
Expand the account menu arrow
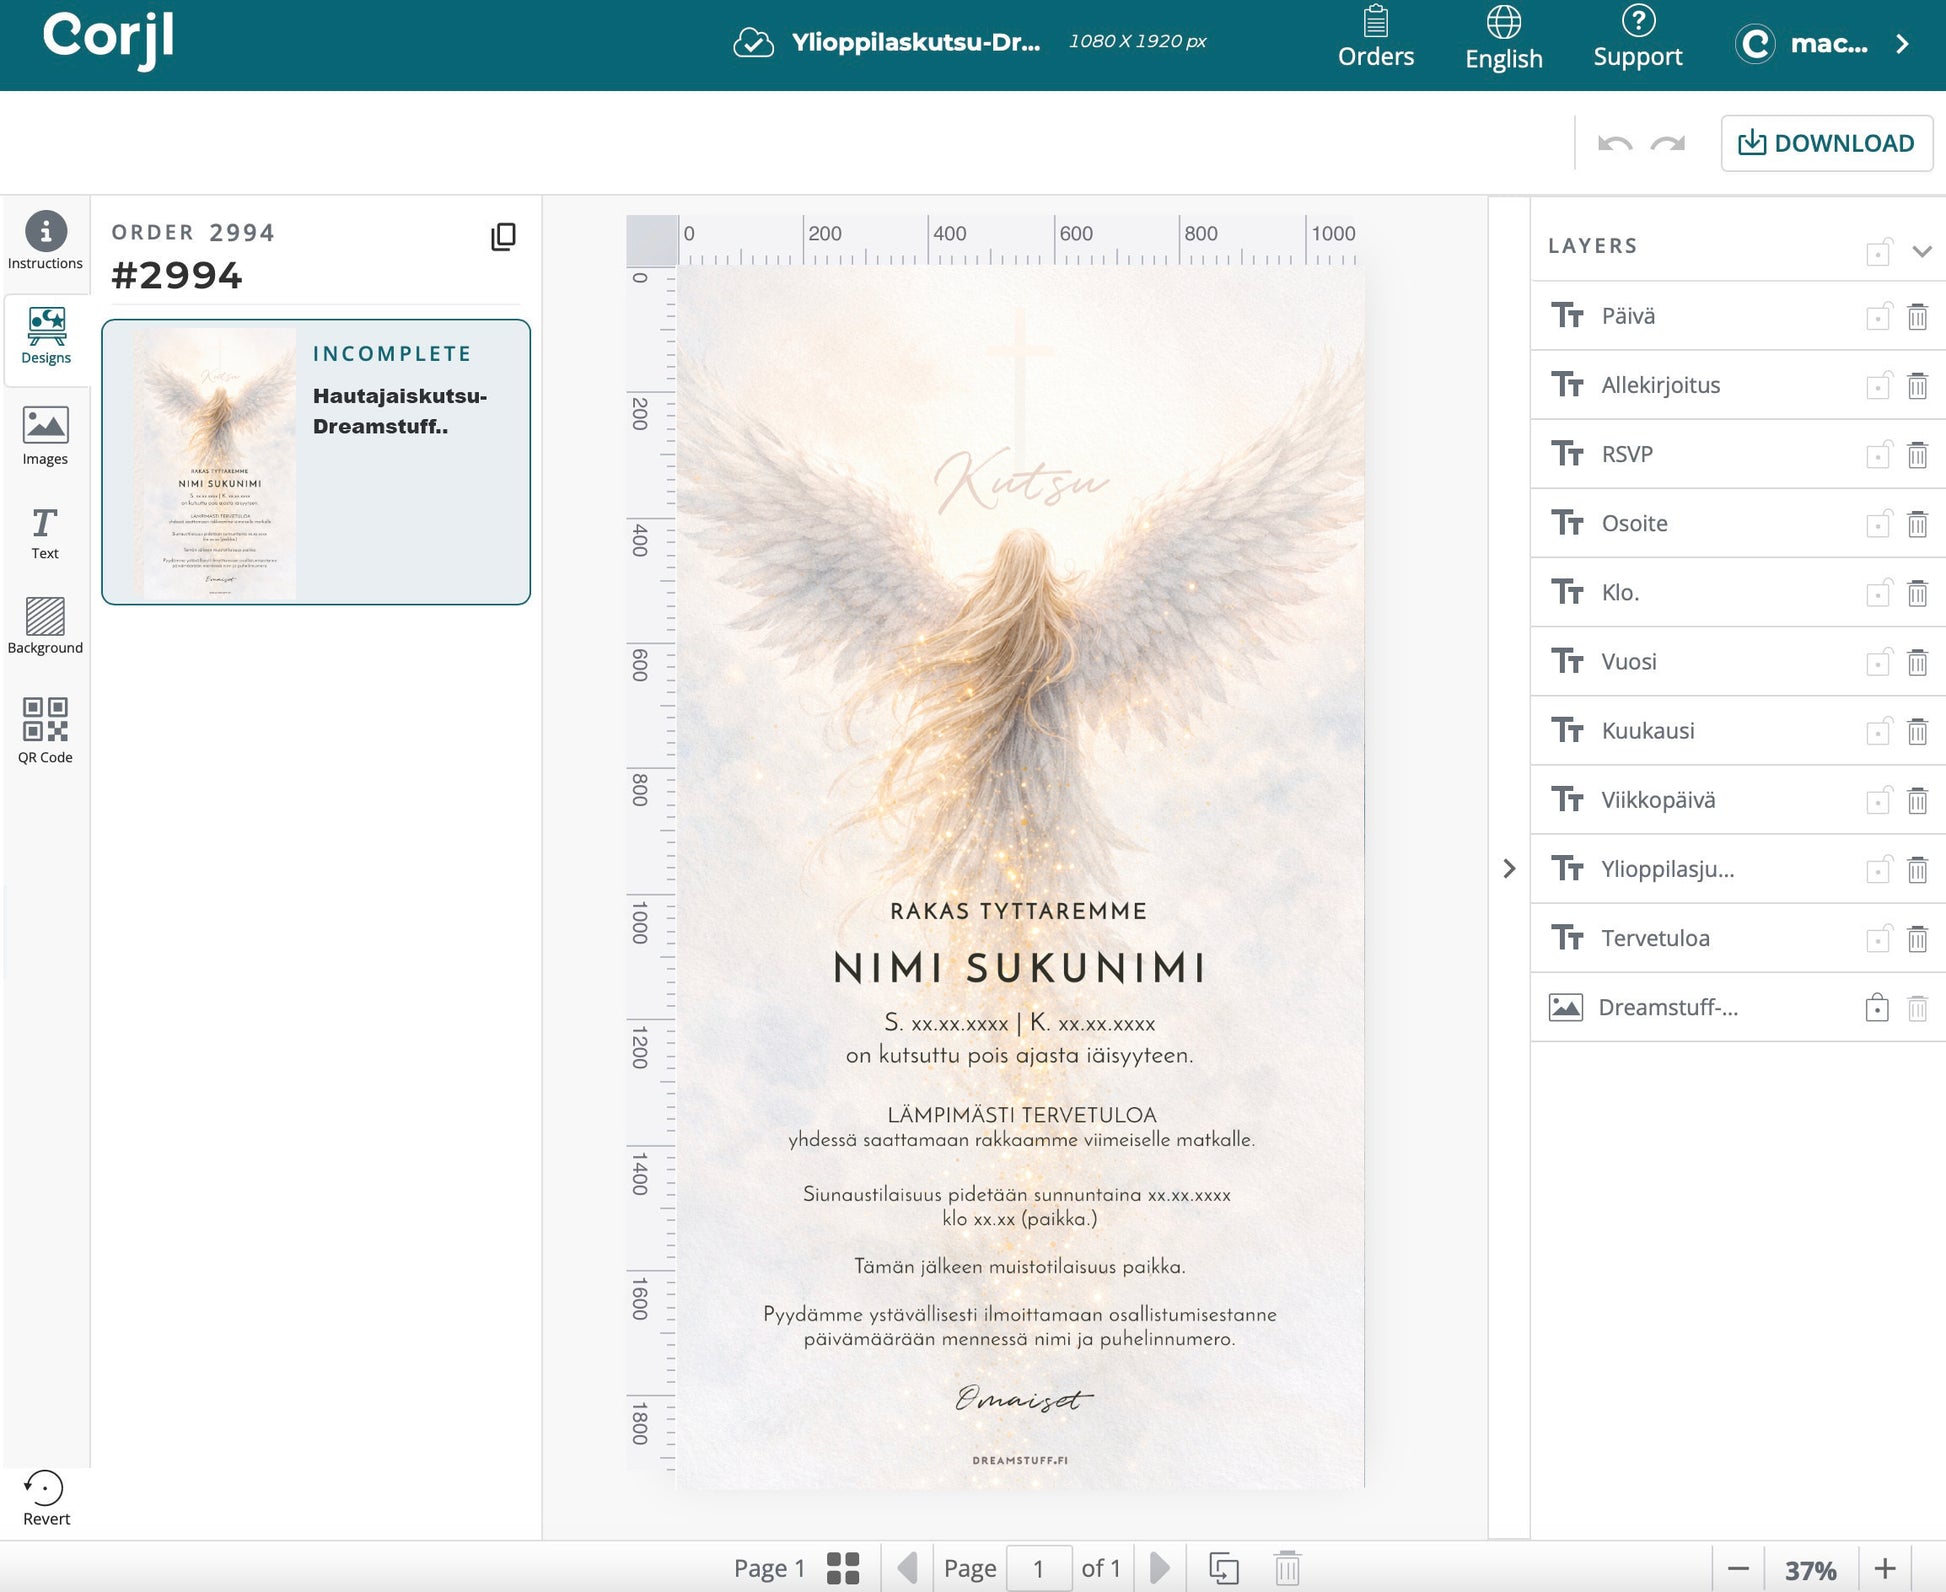[1902, 44]
